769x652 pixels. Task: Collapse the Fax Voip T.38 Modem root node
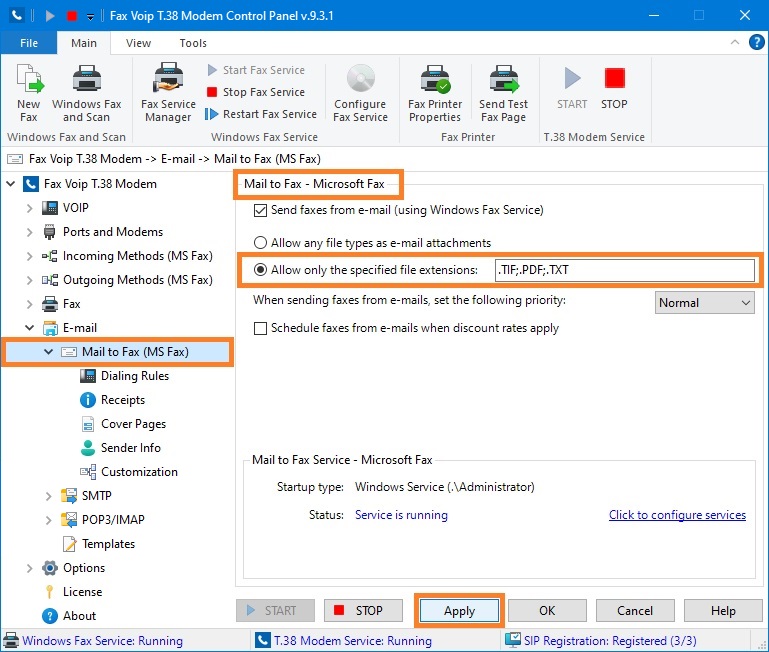coord(10,184)
